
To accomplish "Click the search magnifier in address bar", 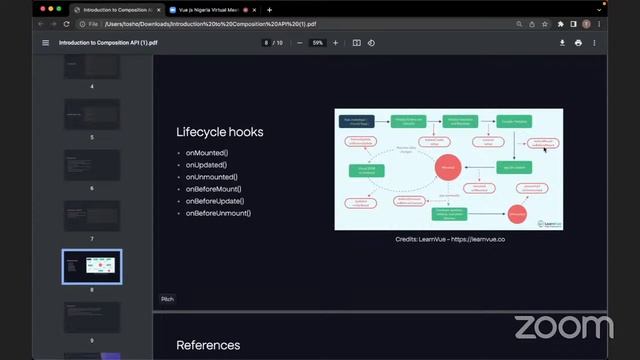I will (519, 24).
